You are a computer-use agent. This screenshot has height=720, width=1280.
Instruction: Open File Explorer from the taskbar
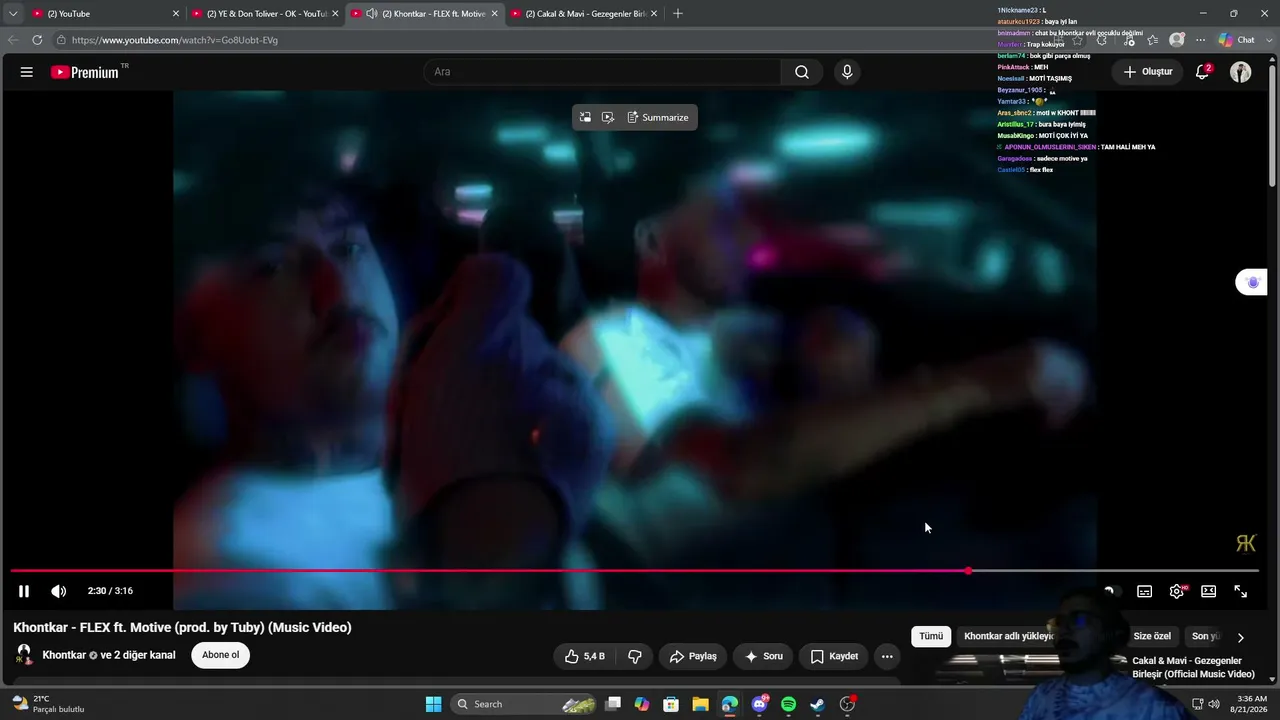(700, 704)
